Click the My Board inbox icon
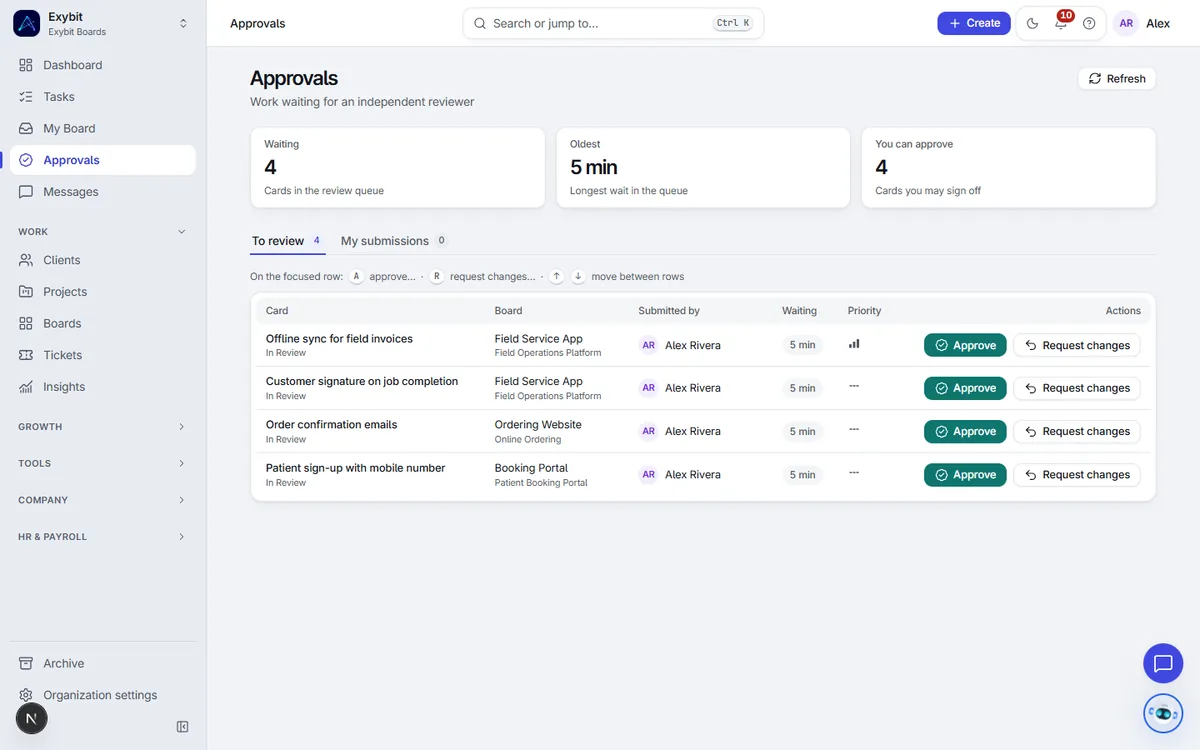Screen dimensions: 1200x750 (x=26, y=128)
